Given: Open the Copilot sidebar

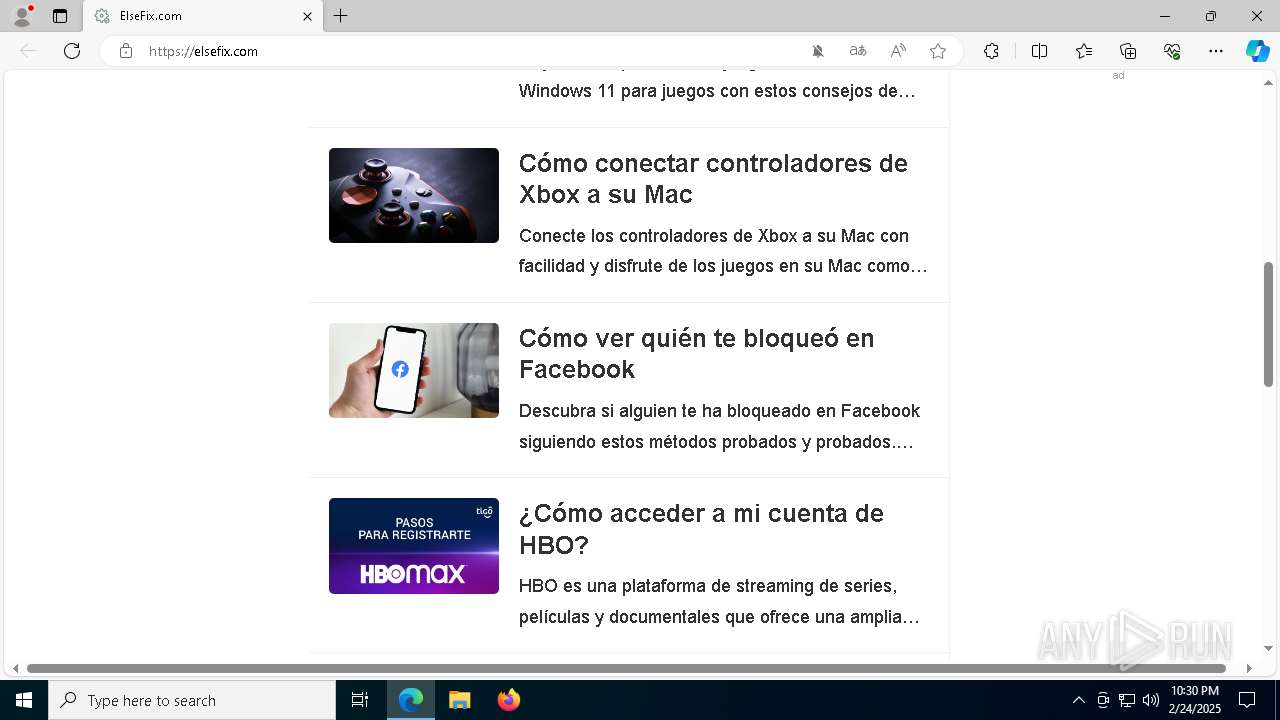Looking at the screenshot, I should click(1258, 51).
